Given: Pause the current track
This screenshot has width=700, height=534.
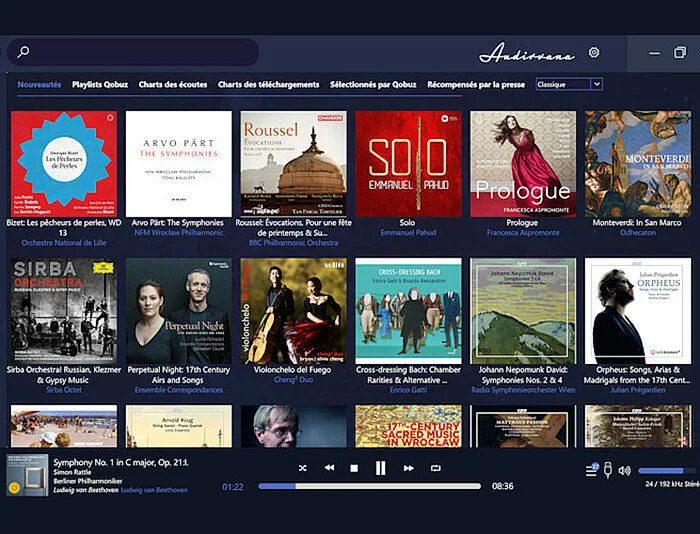Looking at the screenshot, I should (x=380, y=468).
